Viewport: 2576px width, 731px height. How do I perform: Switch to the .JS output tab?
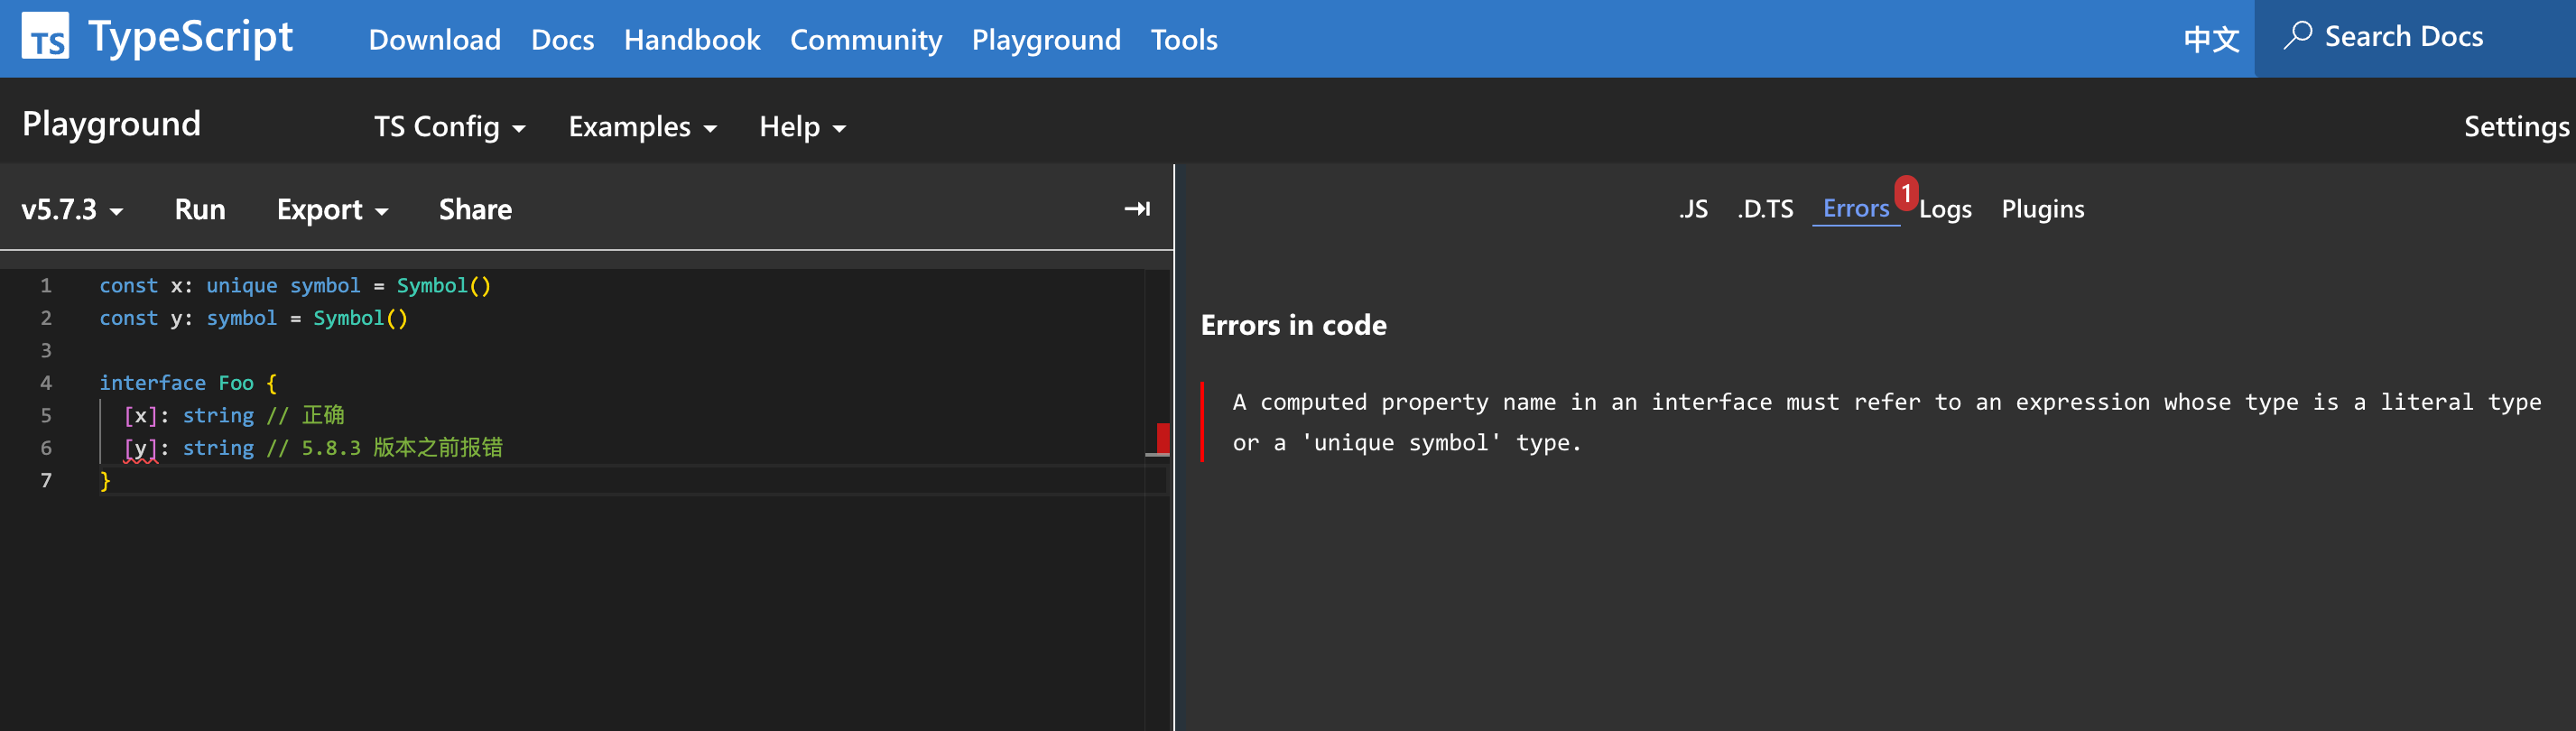[x=1693, y=209]
